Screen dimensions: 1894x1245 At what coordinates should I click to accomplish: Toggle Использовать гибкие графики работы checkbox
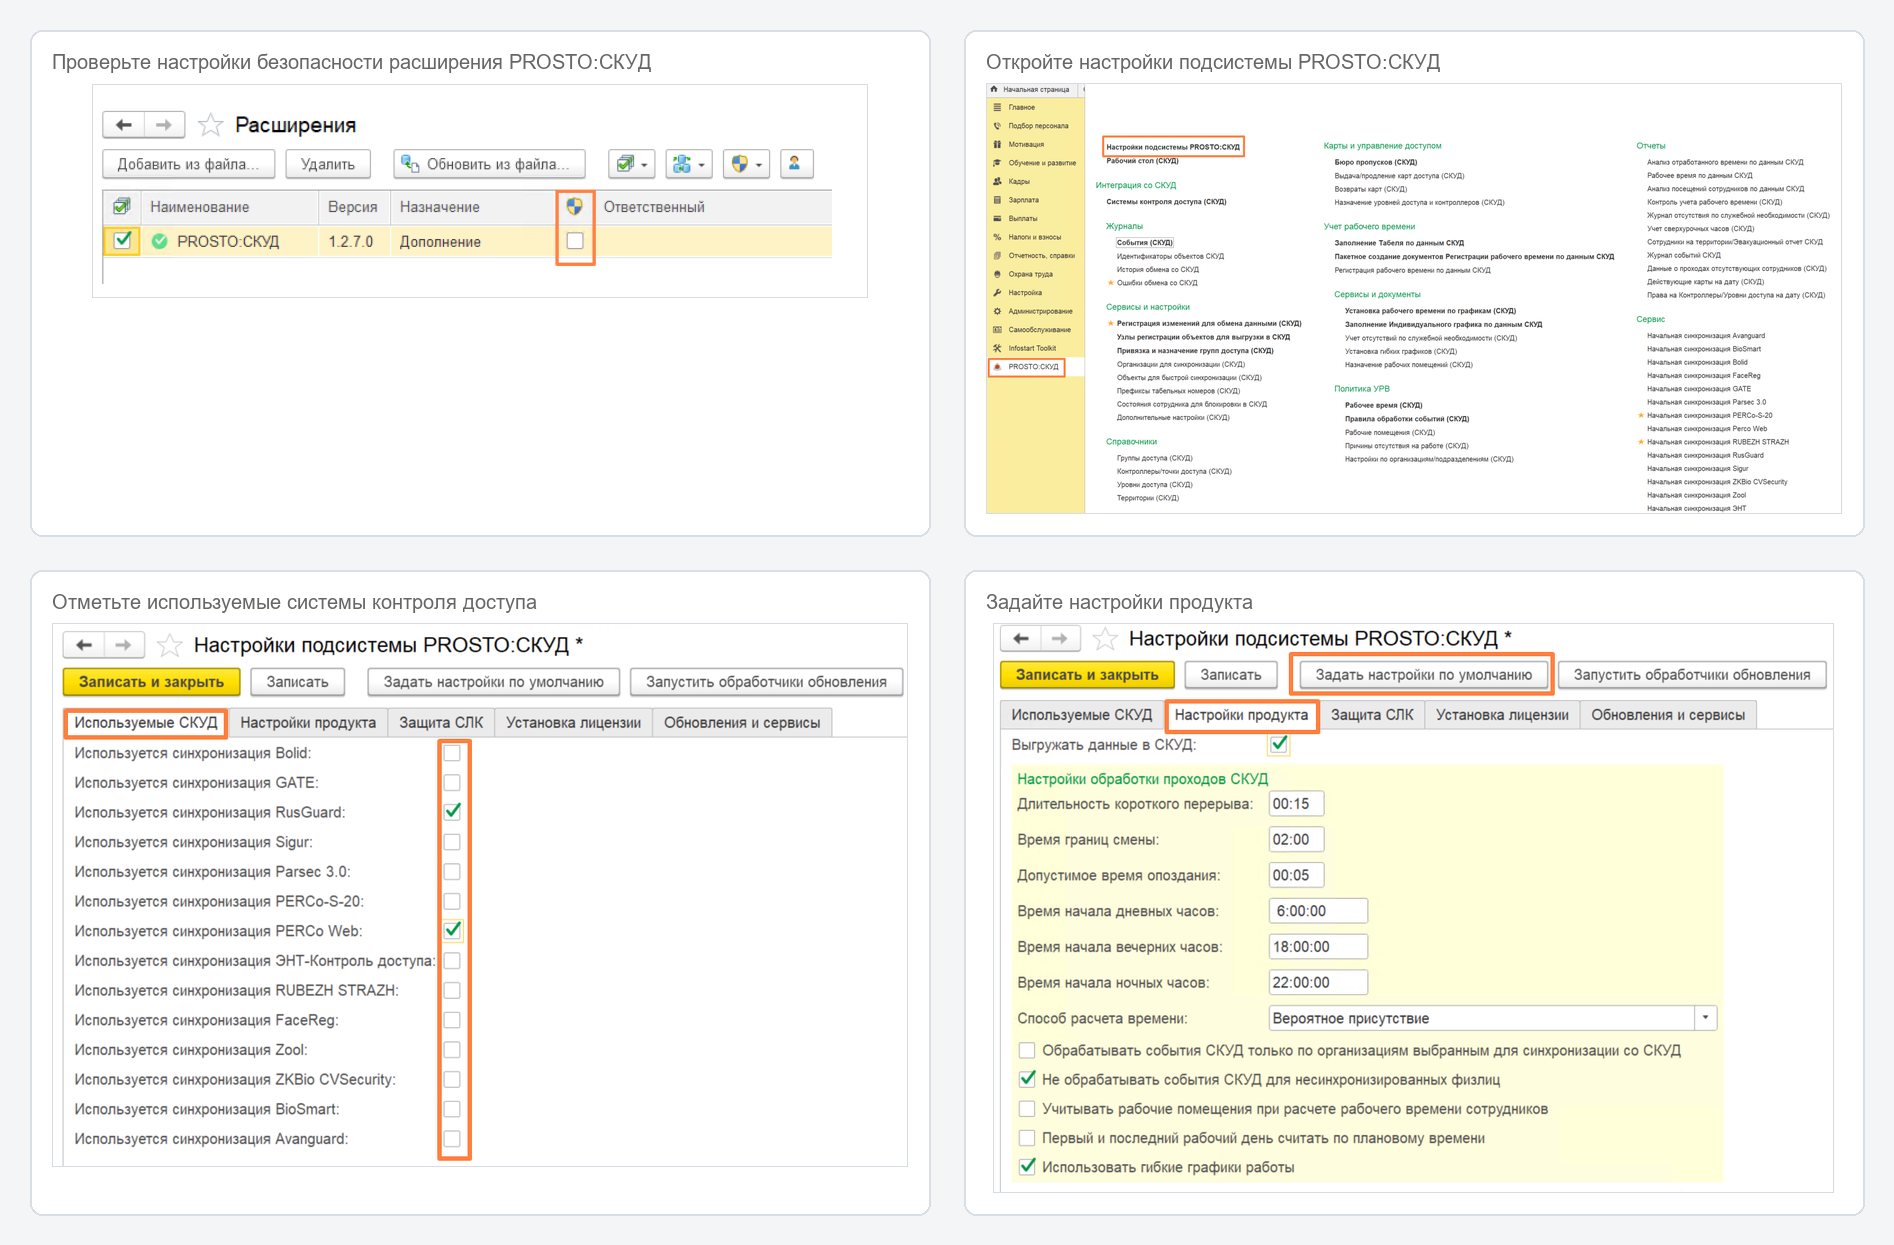click(1026, 1166)
